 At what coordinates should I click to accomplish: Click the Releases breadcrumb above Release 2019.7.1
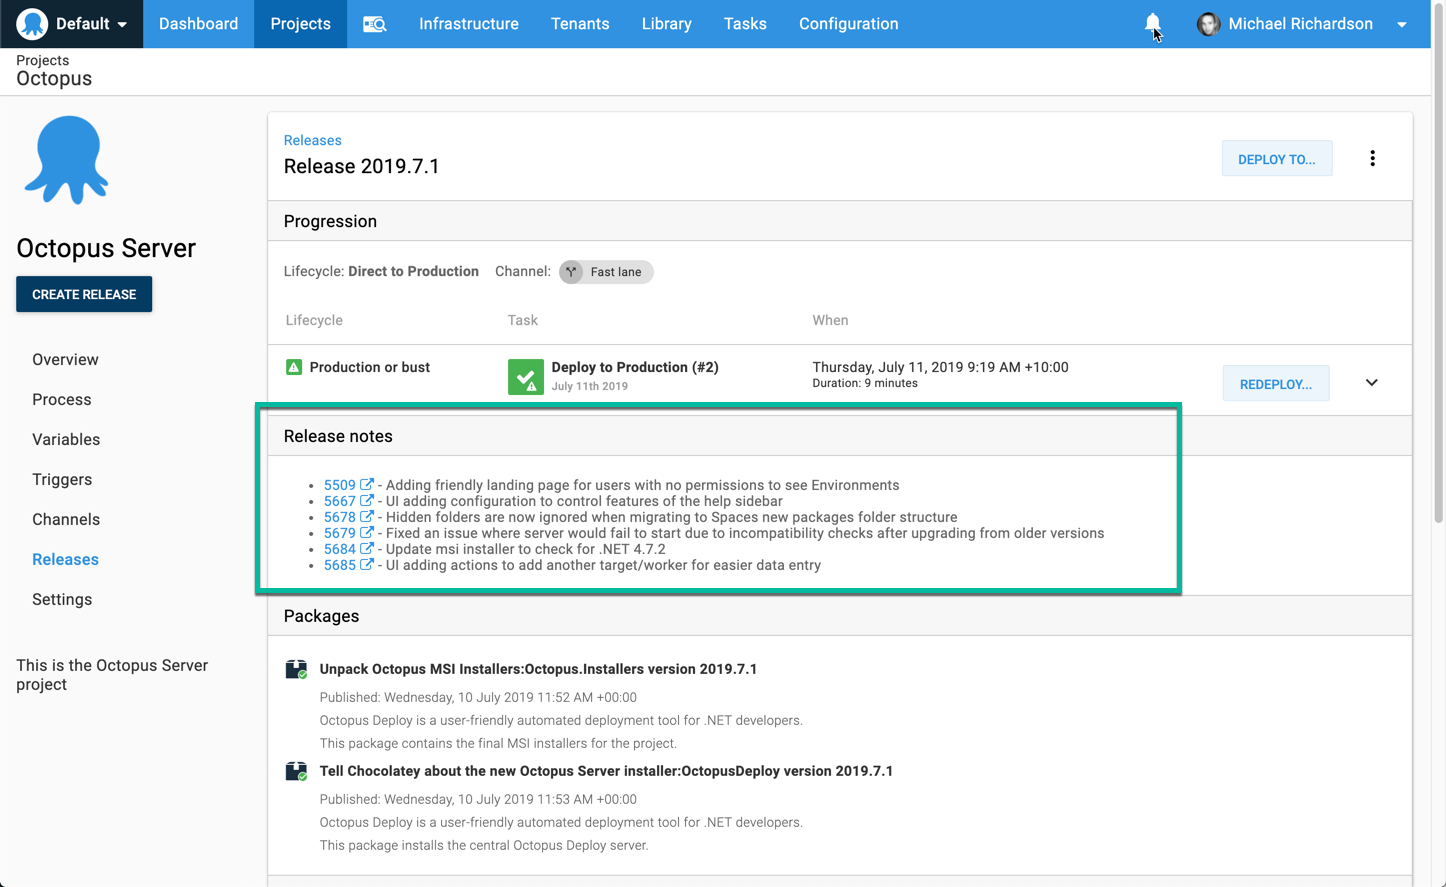312,140
